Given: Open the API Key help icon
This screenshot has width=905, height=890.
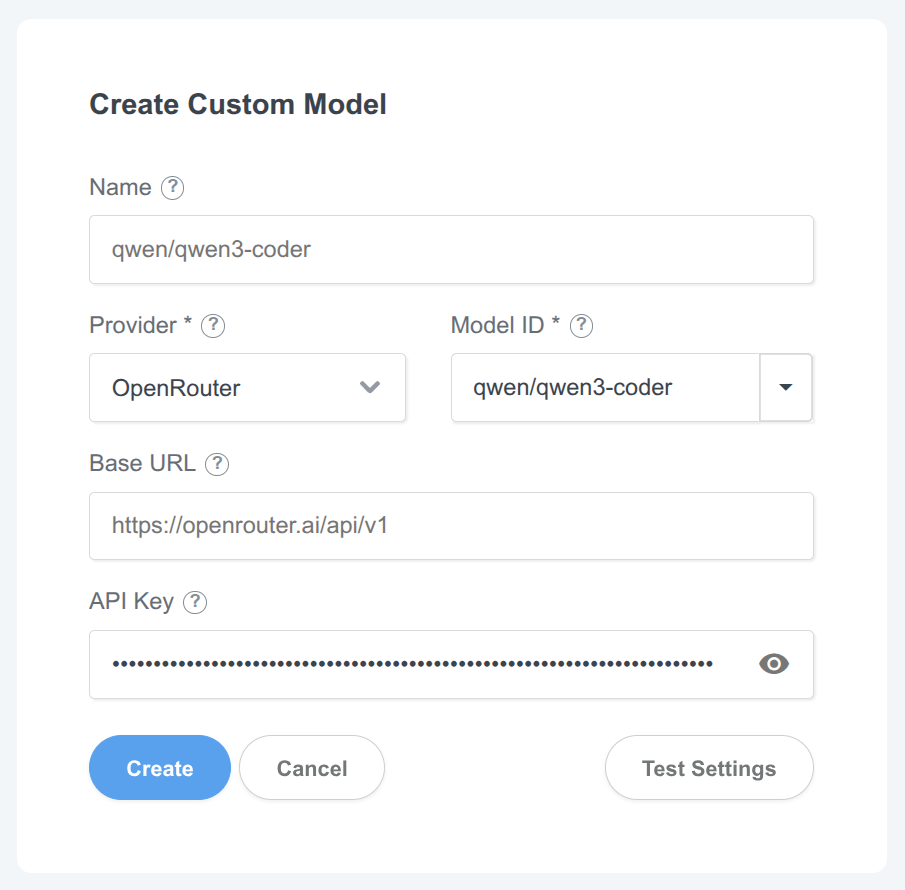Looking at the screenshot, I should [196, 602].
